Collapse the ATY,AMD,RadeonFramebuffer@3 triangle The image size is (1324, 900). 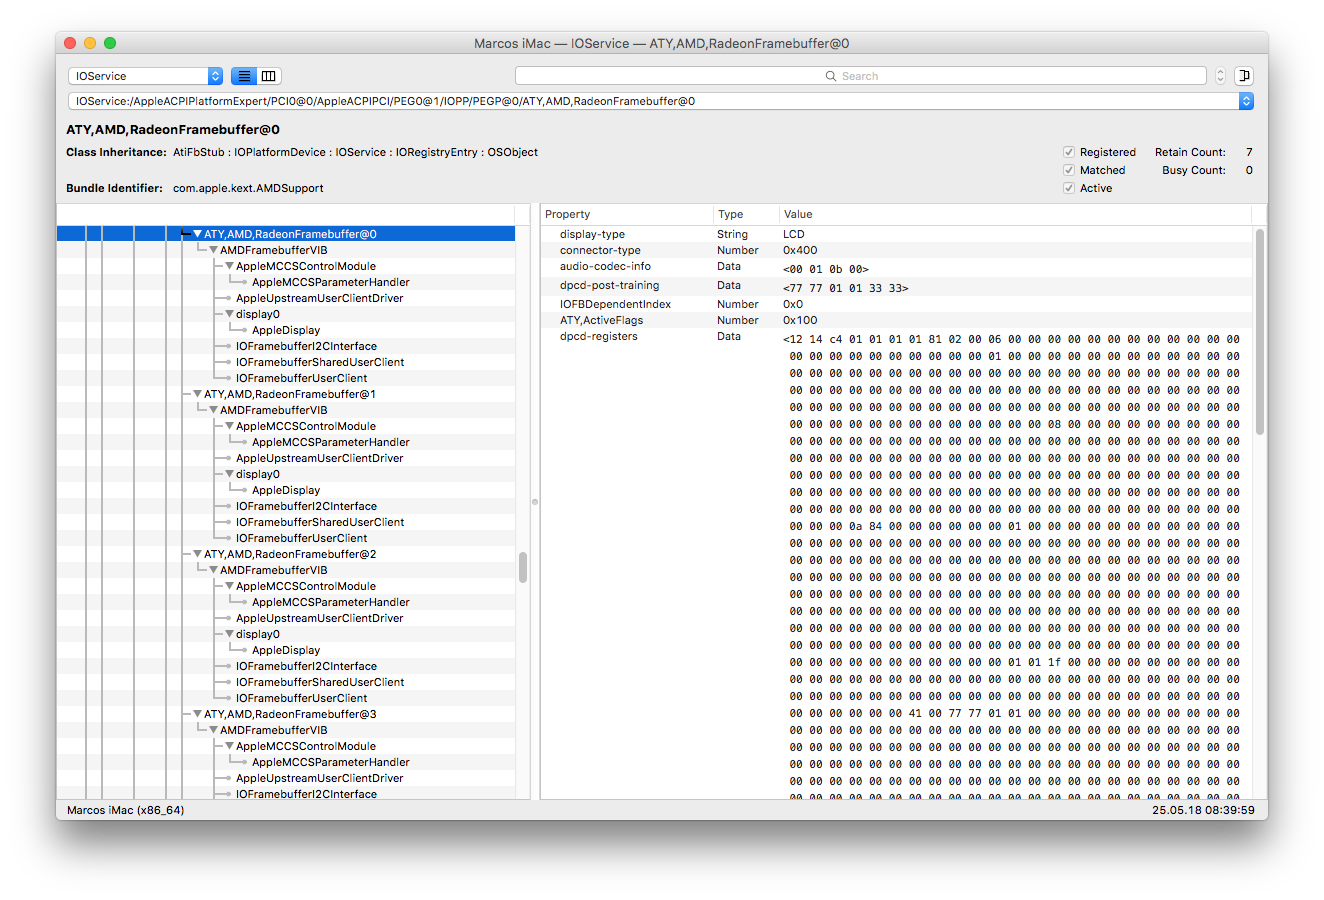tap(198, 714)
